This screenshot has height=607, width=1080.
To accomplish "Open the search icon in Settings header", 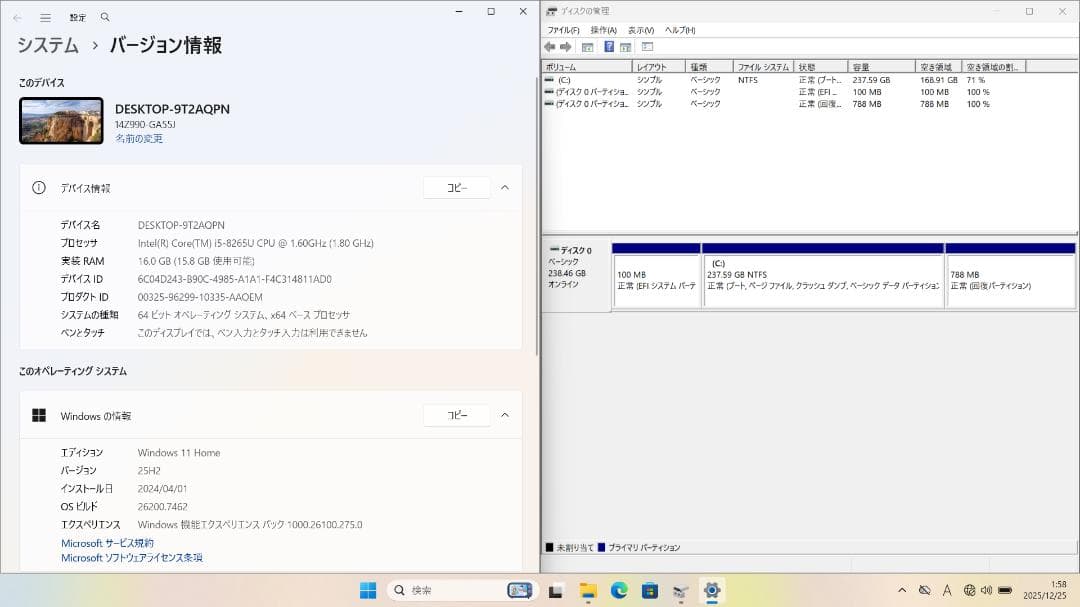I will (x=103, y=16).
